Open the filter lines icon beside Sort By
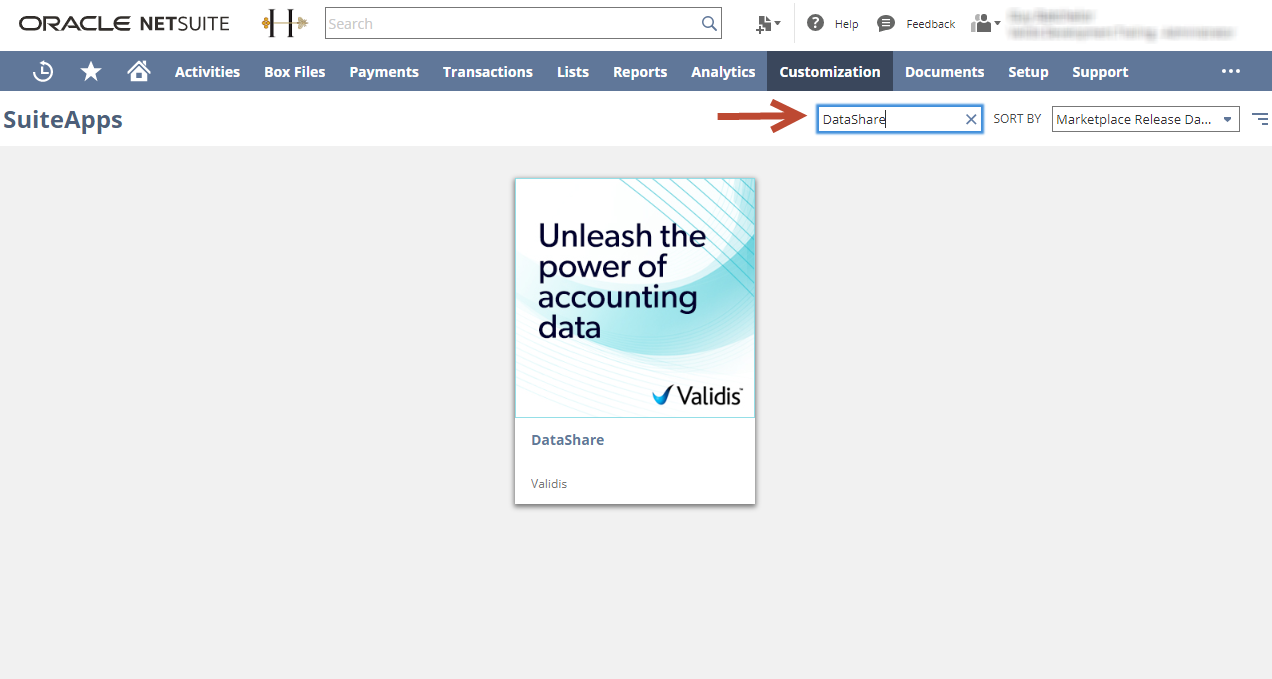 [1260, 119]
